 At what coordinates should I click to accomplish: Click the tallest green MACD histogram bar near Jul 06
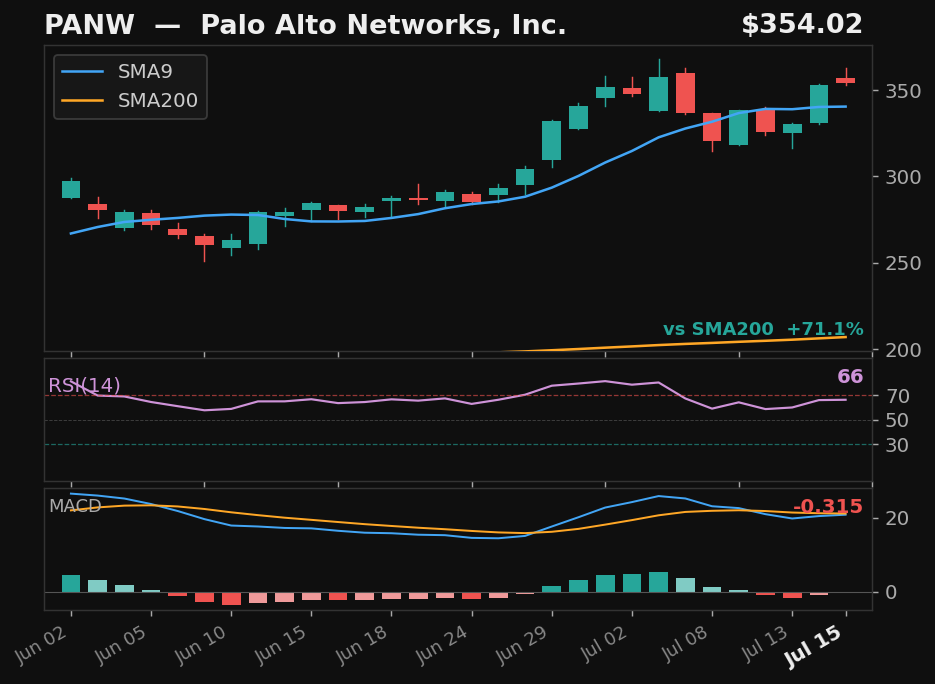point(658,582)
